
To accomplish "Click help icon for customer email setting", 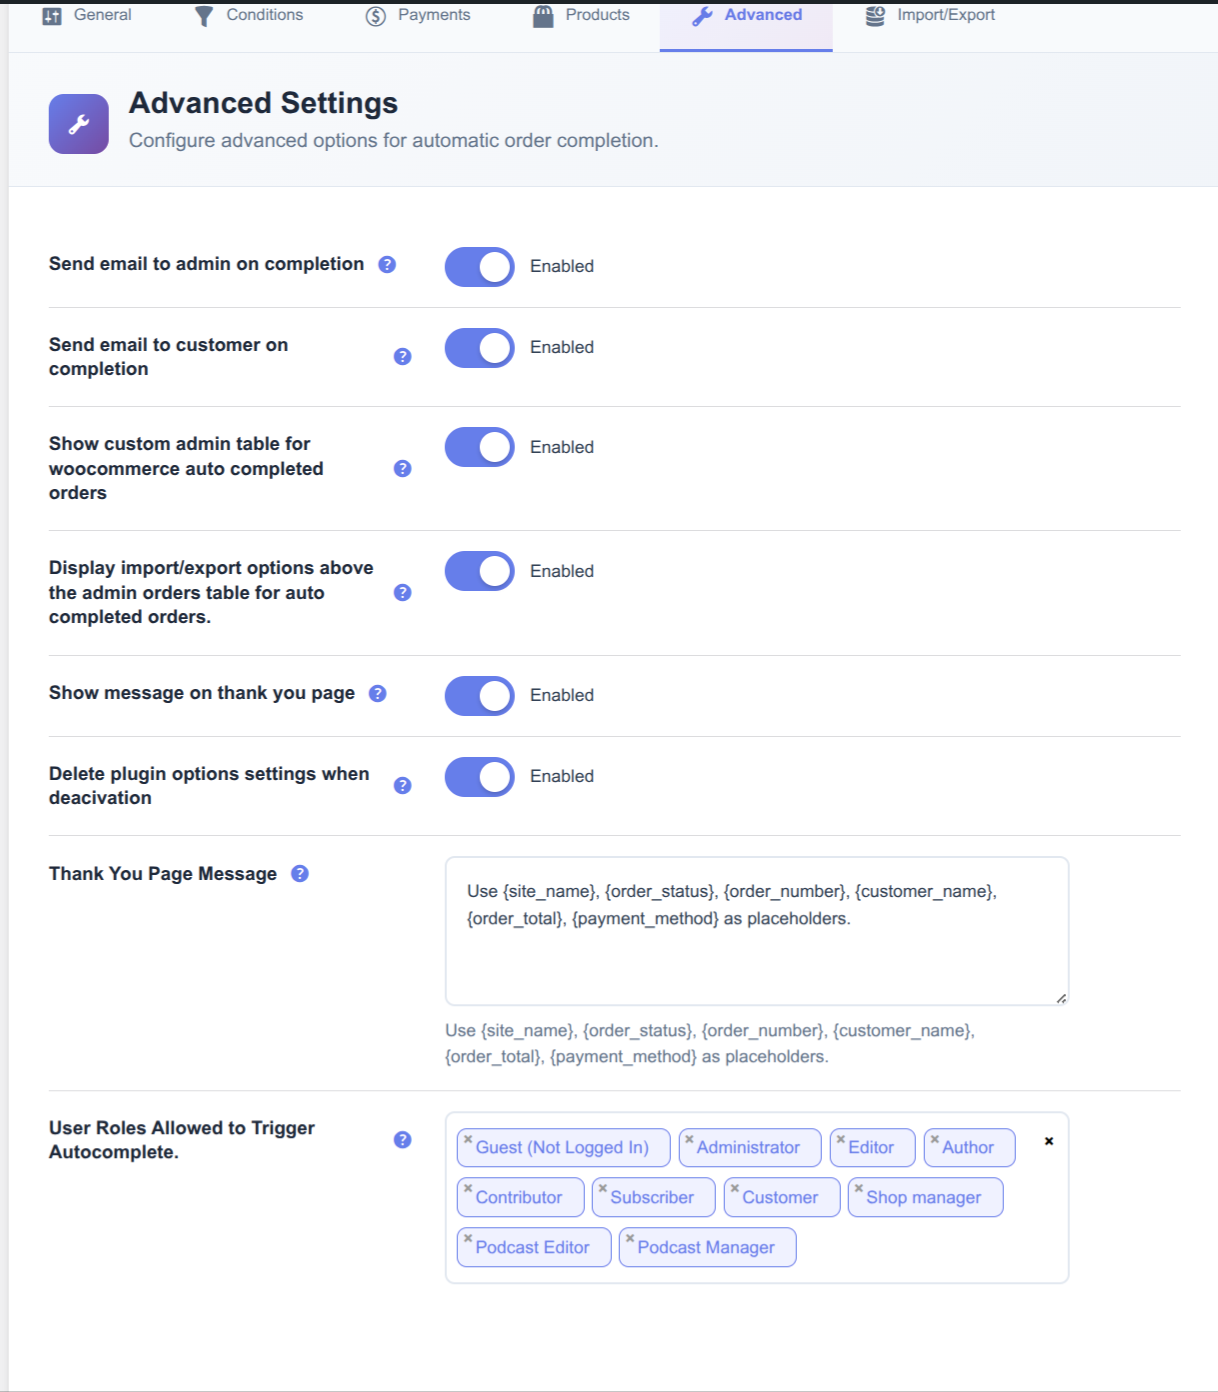I will pyautogui.click(x=402, y=356).
